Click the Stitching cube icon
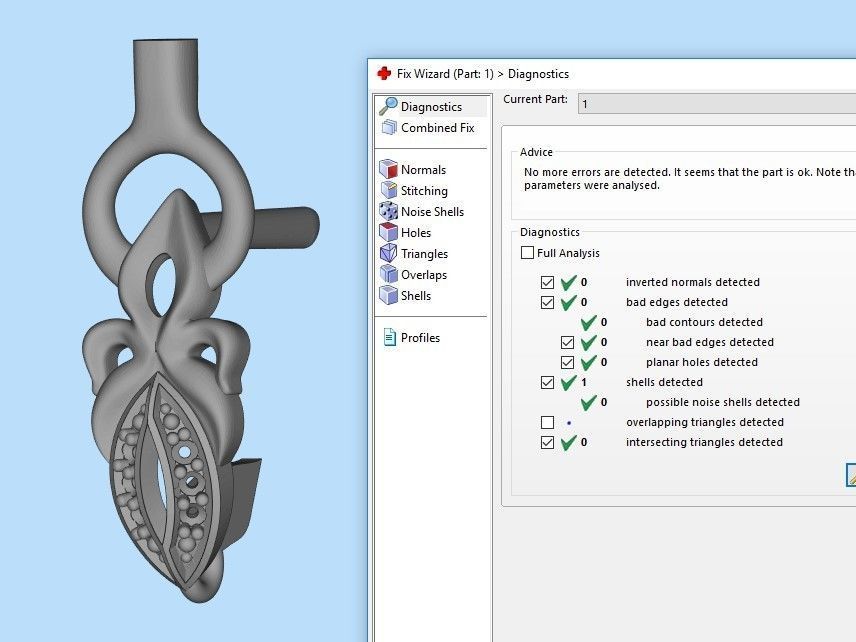The image size is (856, 642). click(388, 190)
